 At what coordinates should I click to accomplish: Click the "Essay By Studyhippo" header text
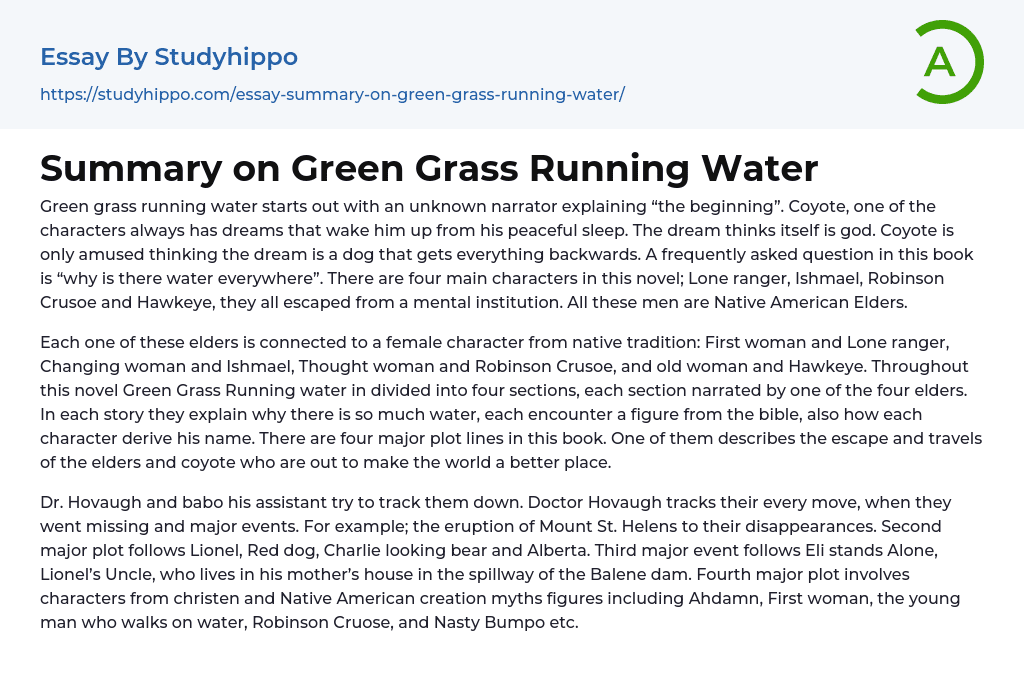point(169,57)
